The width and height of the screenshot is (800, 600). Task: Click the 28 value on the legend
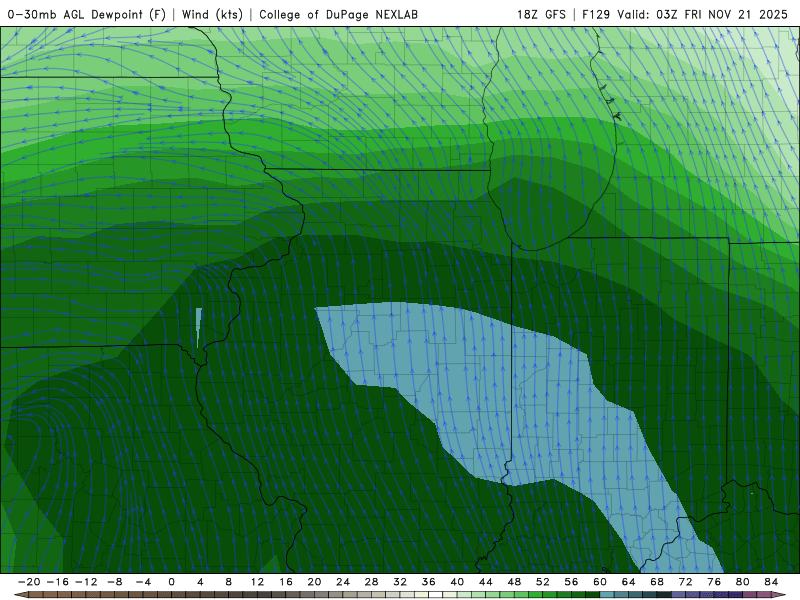tap(371, 582)
